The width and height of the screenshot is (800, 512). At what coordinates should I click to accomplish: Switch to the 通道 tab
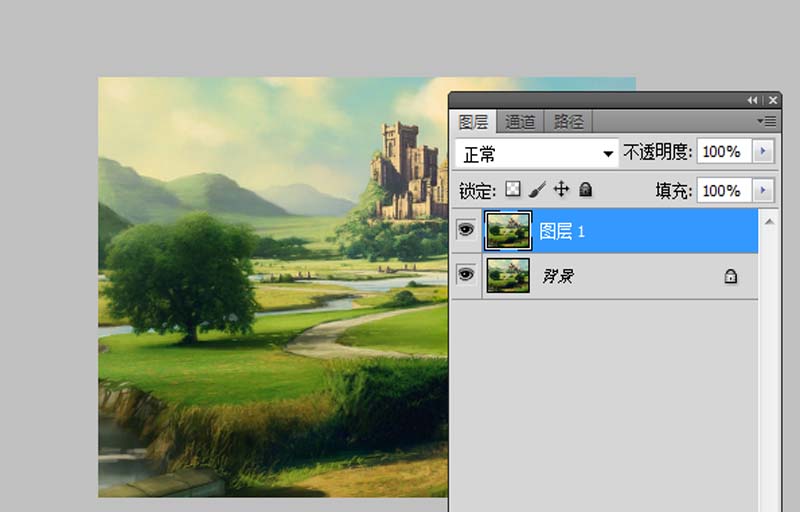point(520,122)
